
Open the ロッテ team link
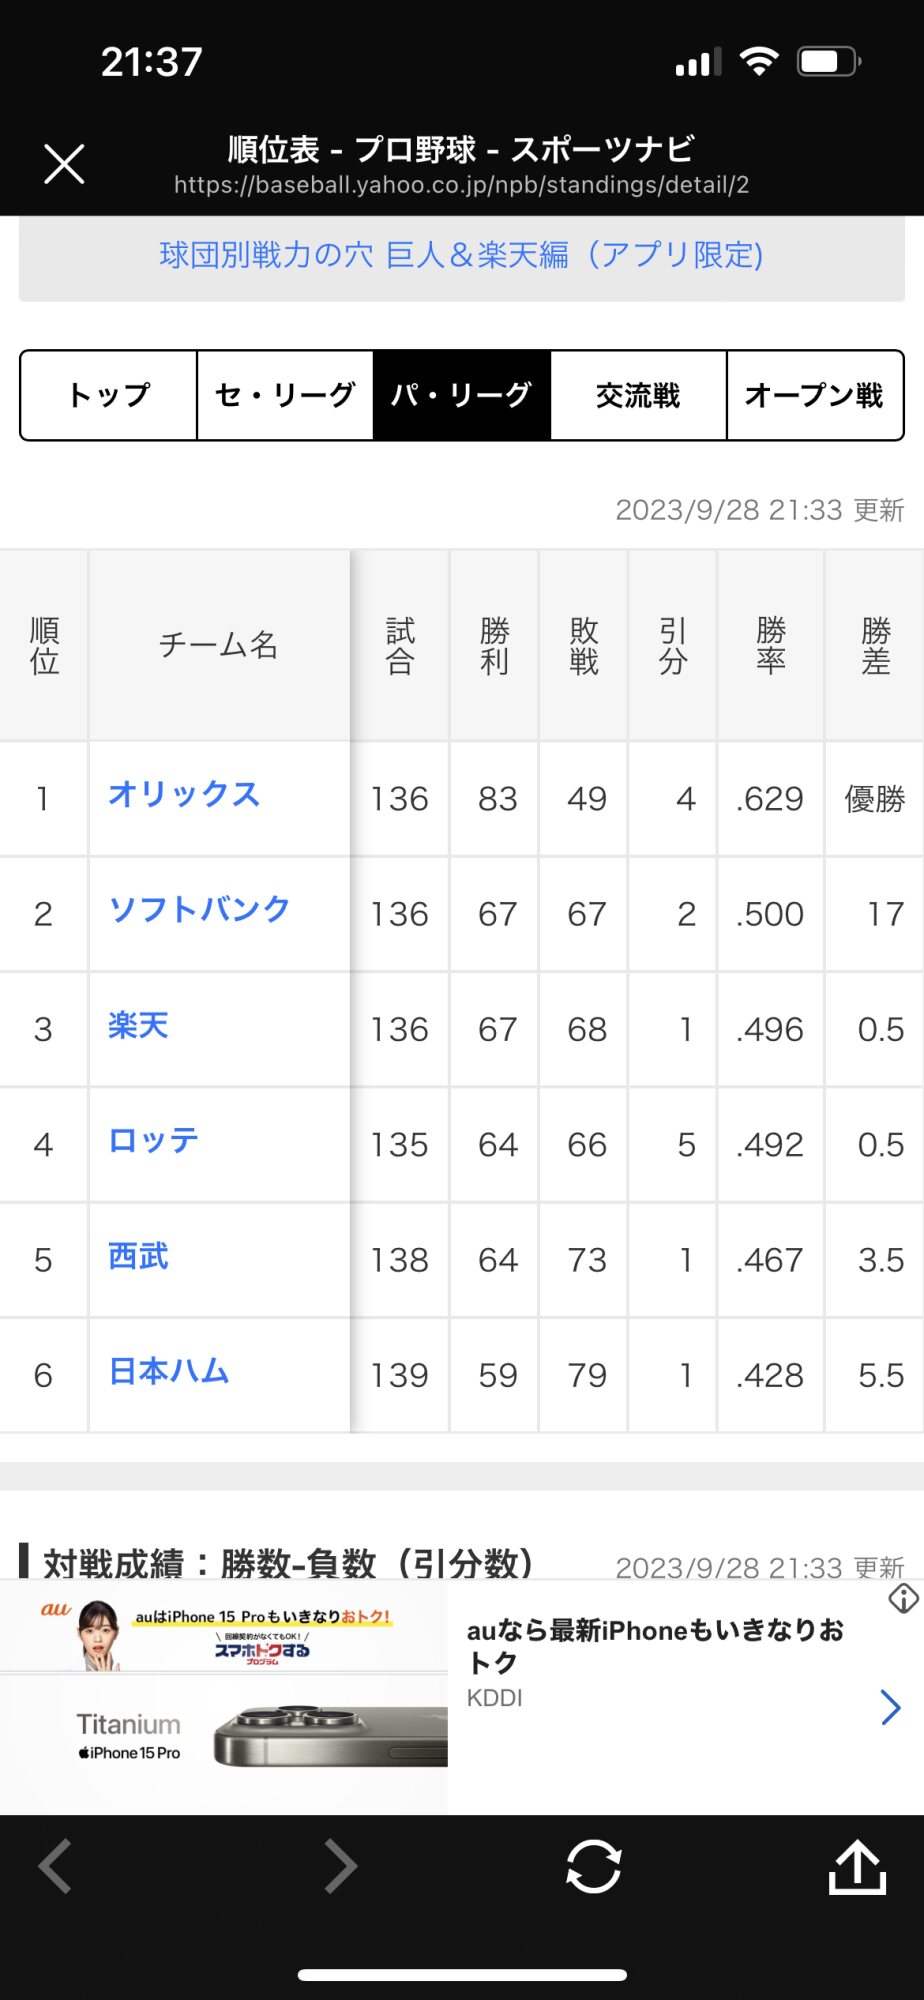[x=153, y=1140]
